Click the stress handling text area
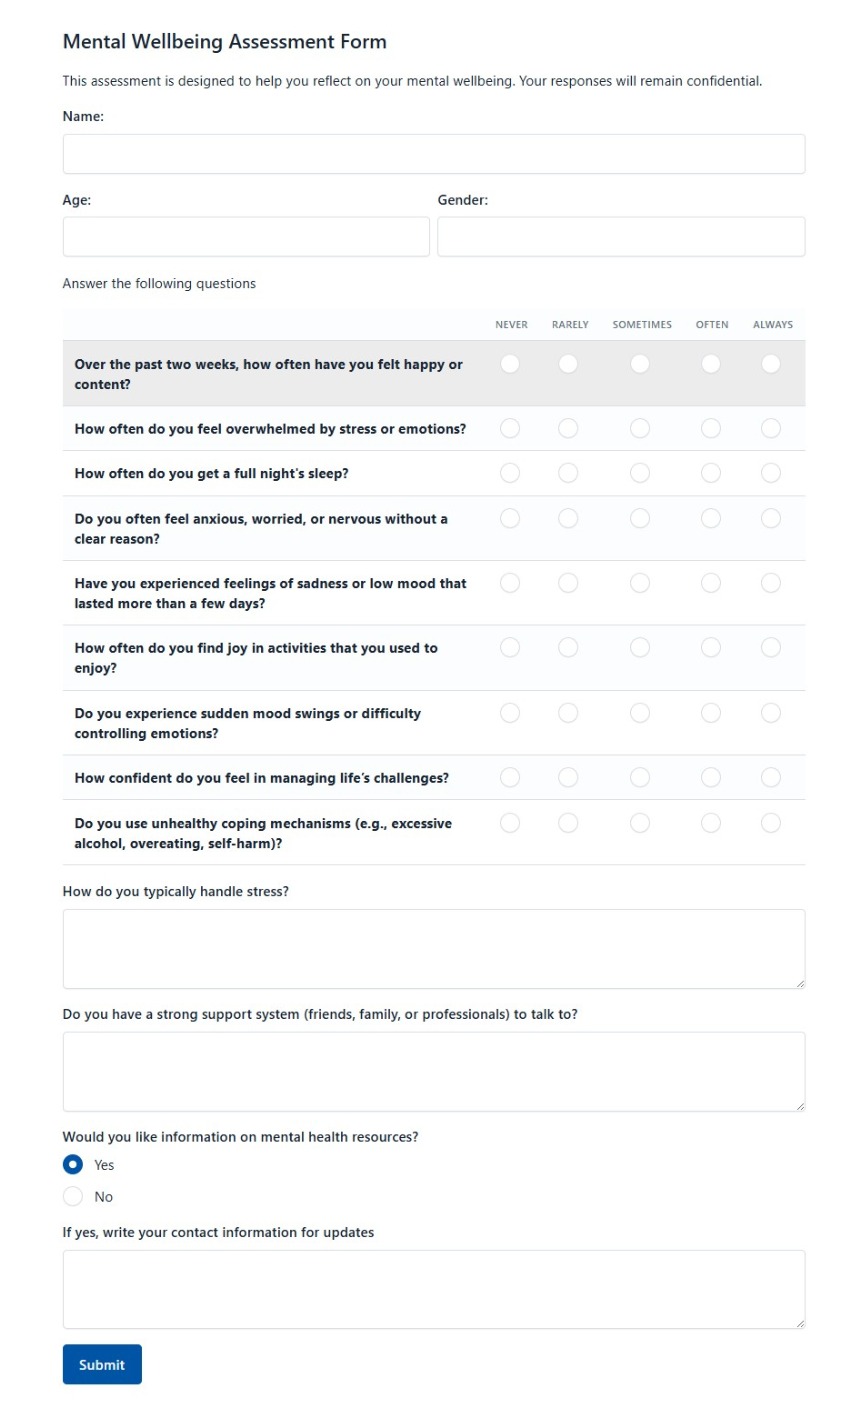This screenshot has width=849, height=1421. point(434,948)
